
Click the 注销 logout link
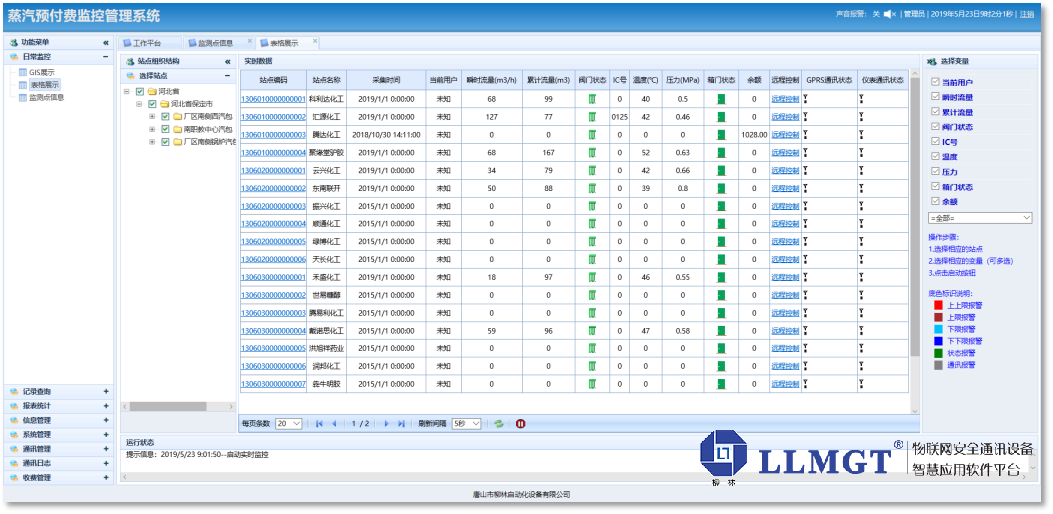(x=1027, y=14)
